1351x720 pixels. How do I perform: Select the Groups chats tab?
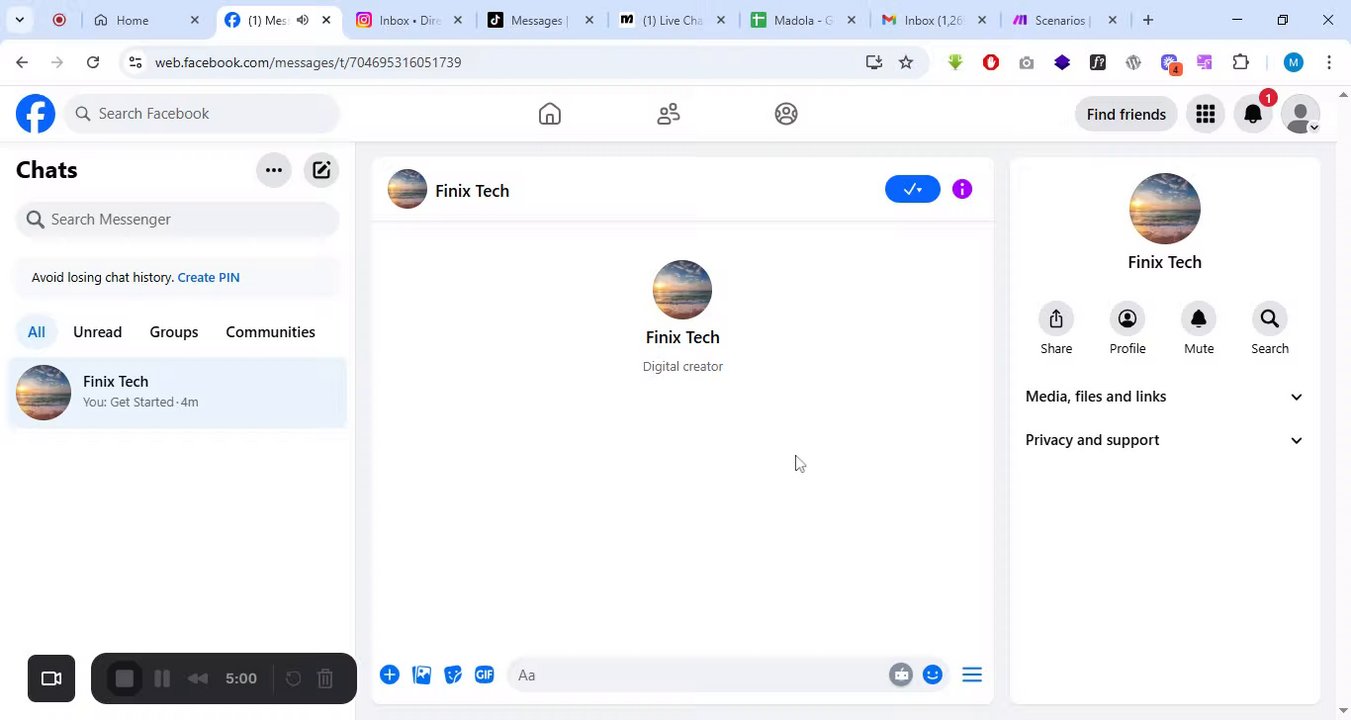point(174,332)
